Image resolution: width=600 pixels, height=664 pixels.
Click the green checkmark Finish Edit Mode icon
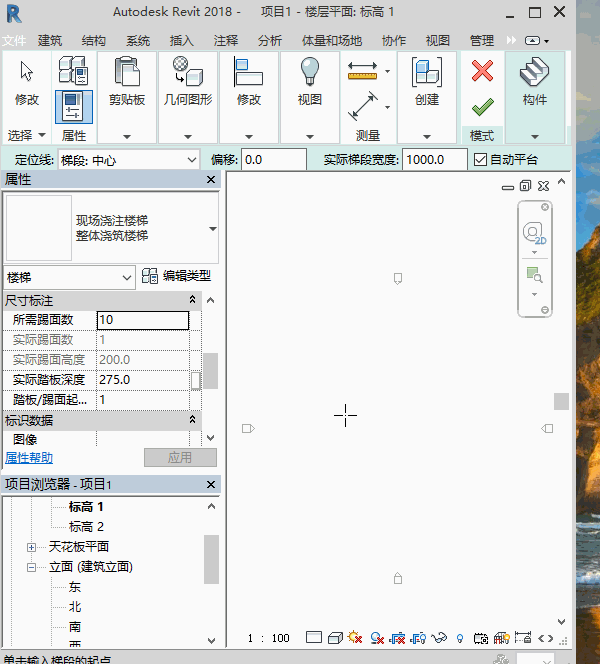482,105
